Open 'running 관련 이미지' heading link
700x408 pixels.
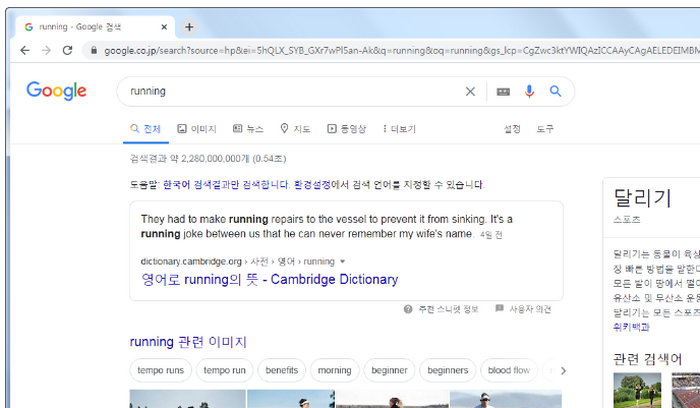(x=188, y=342)
